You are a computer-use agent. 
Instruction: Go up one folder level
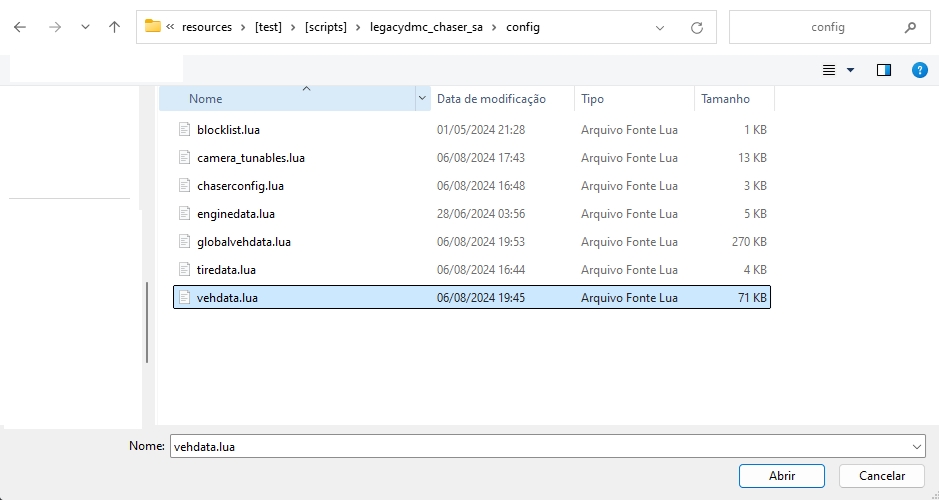coord(114,27)
